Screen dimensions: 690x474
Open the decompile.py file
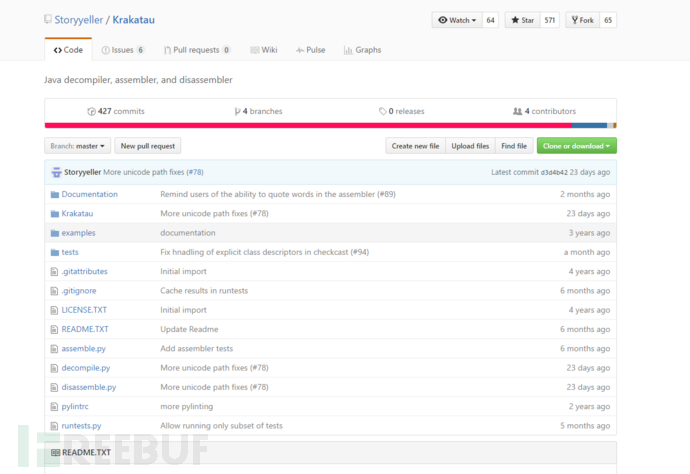86,368
